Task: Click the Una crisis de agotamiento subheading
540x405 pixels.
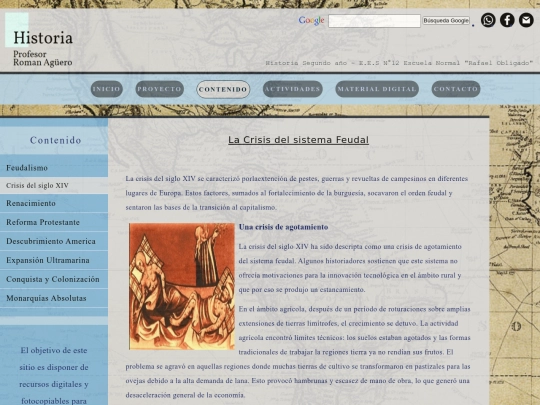Action: point(283,227)
